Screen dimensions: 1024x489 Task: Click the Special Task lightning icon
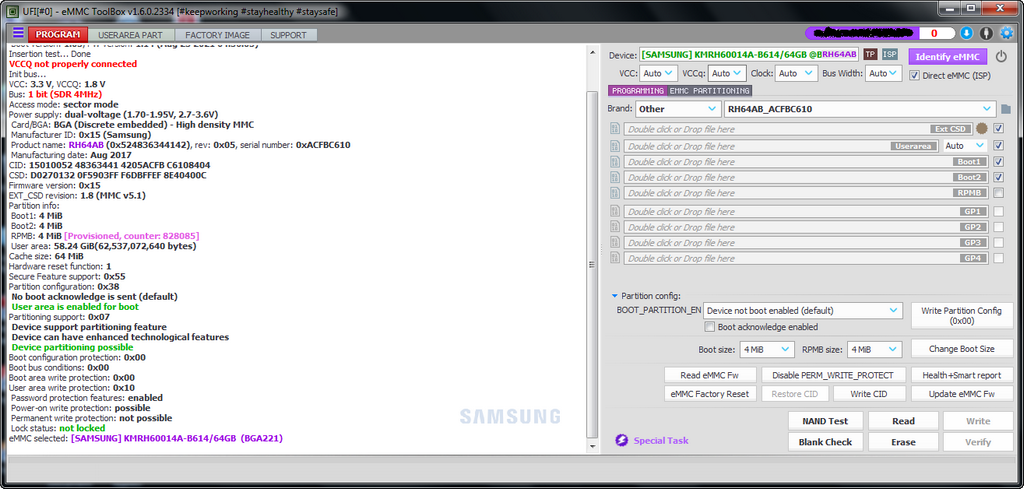click(622, 441)
